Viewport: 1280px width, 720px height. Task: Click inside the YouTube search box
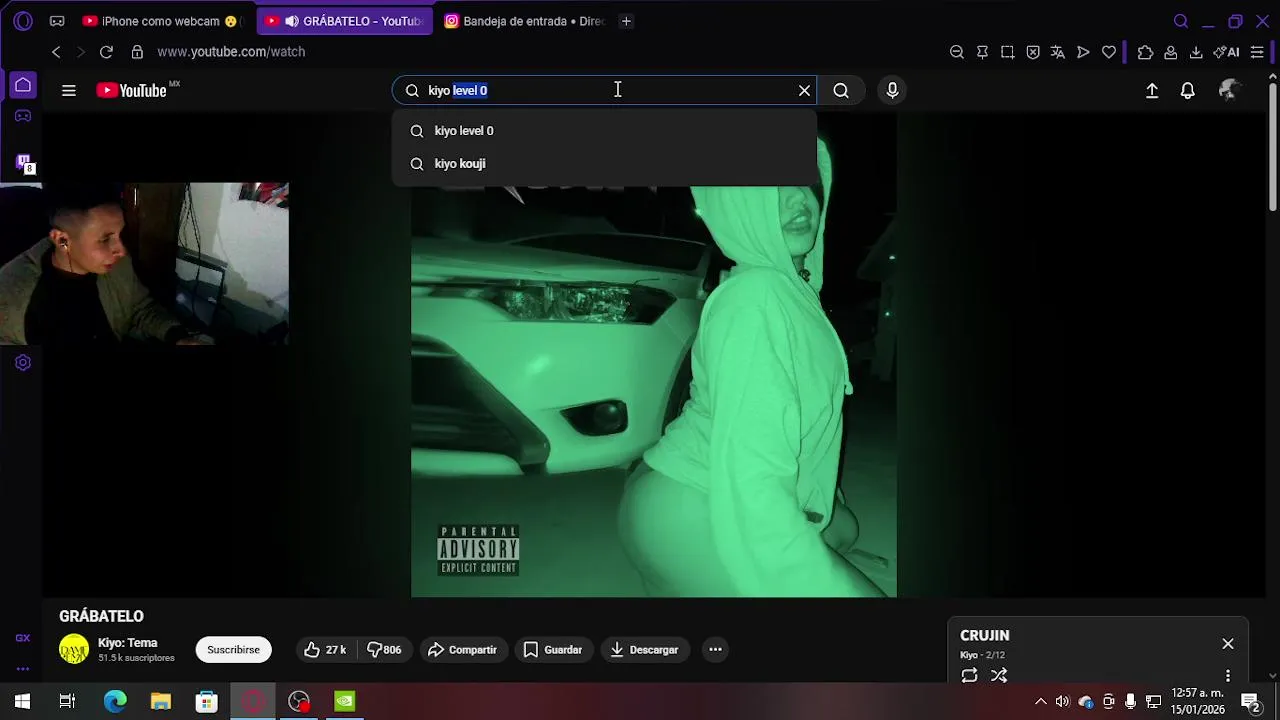pyautogui.click(x=604, y=90)
